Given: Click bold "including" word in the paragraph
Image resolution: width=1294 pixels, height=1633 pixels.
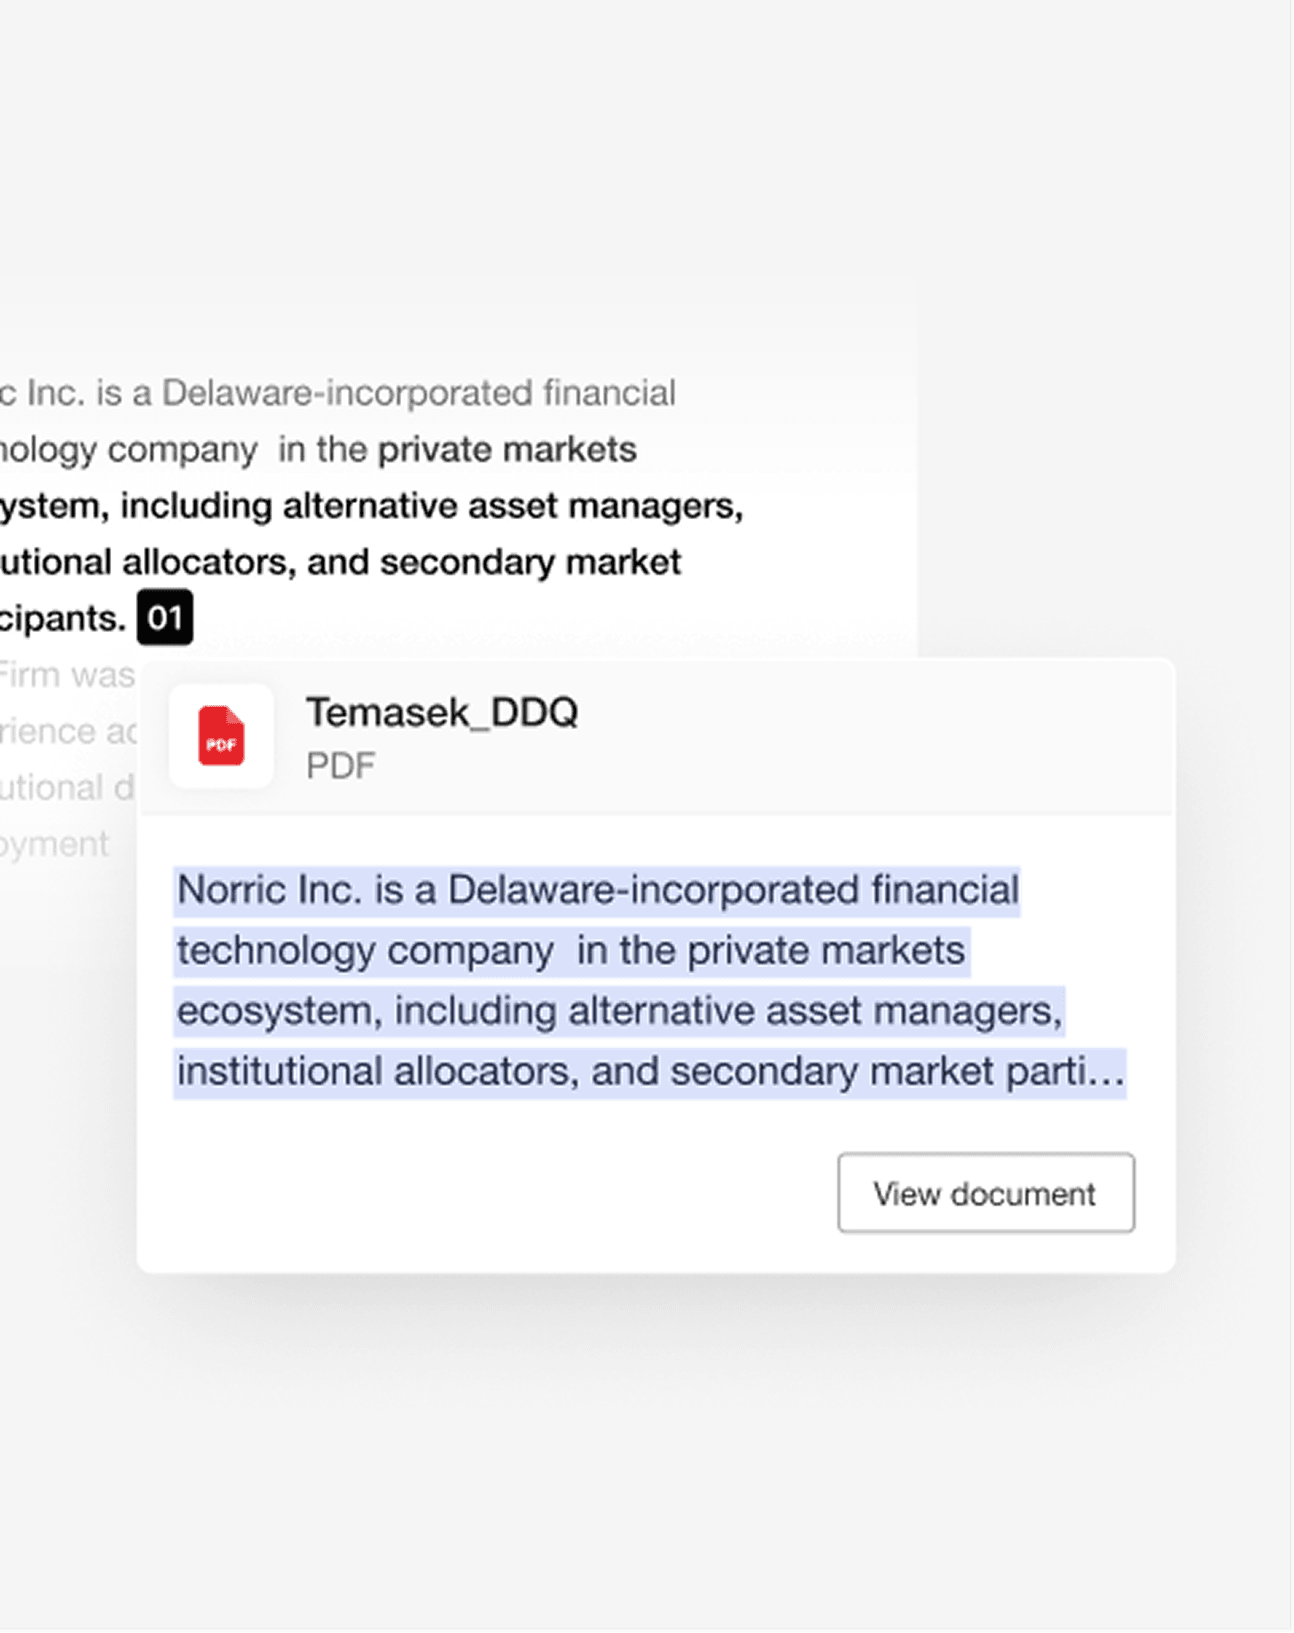Looking at the screenshot, I should click(x=196, y=506).
